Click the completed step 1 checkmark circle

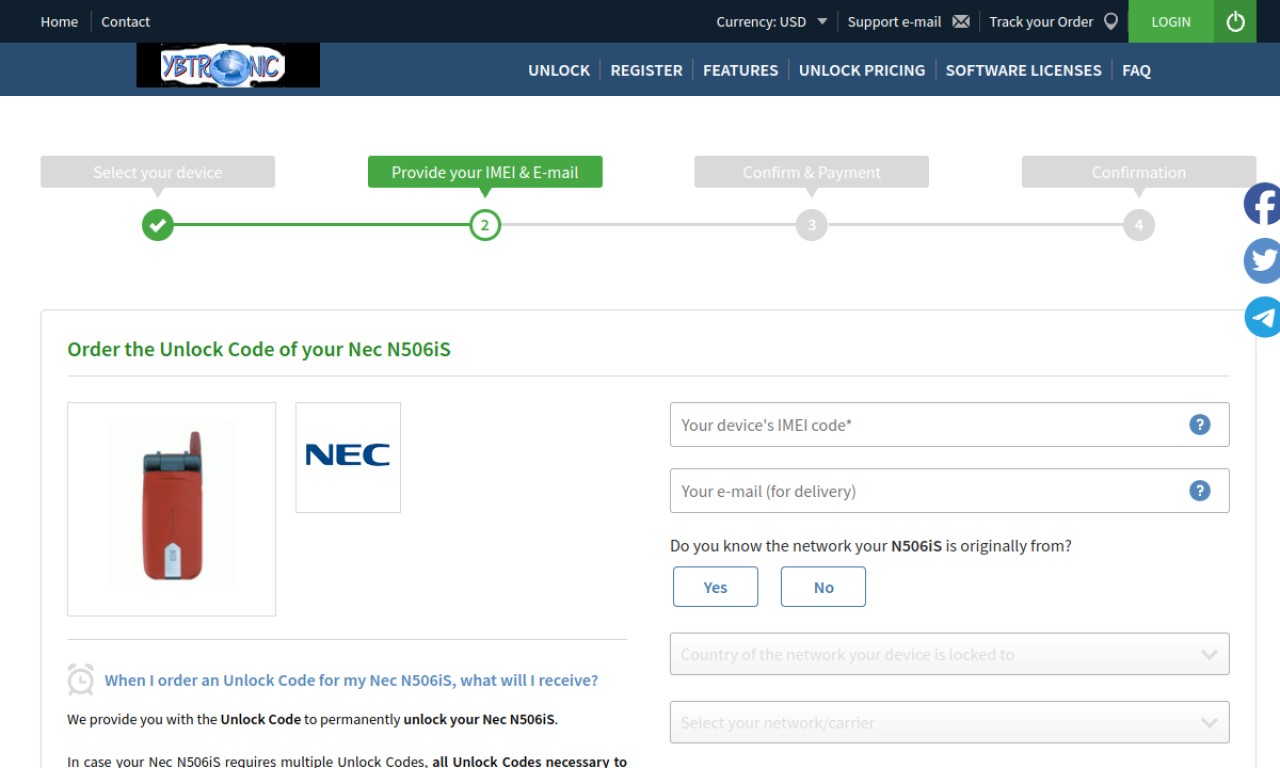pos(158,225)
